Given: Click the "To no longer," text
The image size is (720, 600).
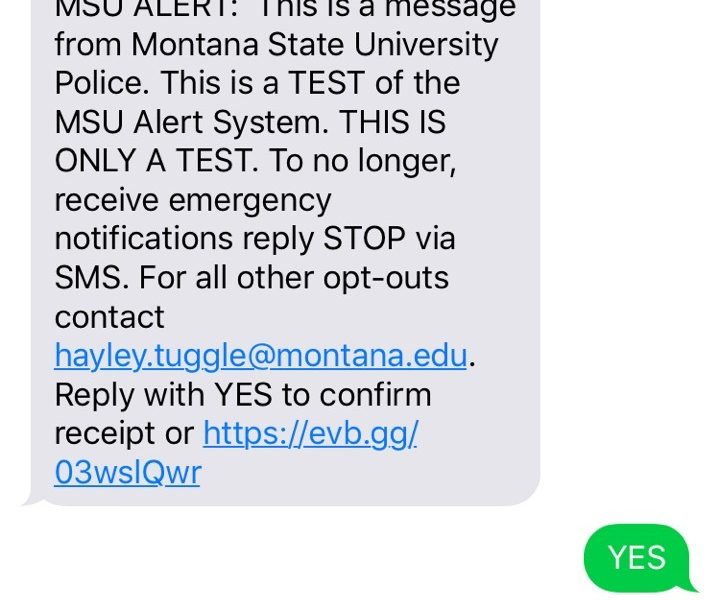Looking at the screenshot, I should point(365,161).
